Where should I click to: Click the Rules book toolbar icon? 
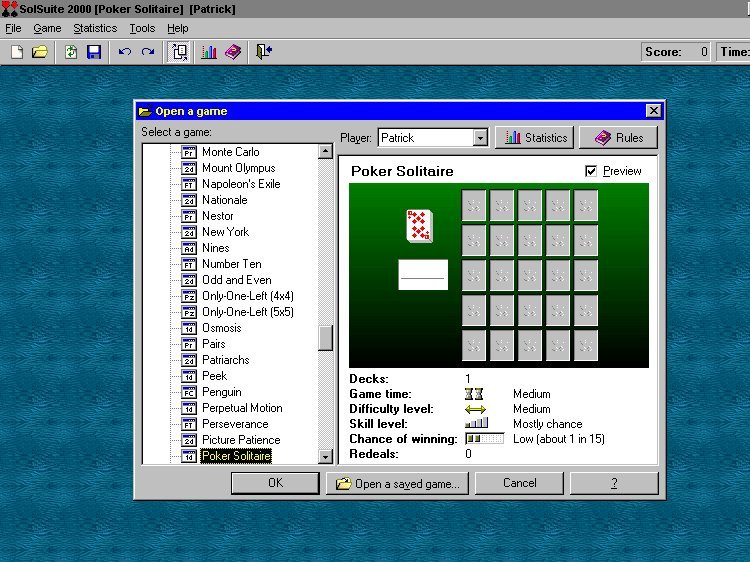point(233,52)
